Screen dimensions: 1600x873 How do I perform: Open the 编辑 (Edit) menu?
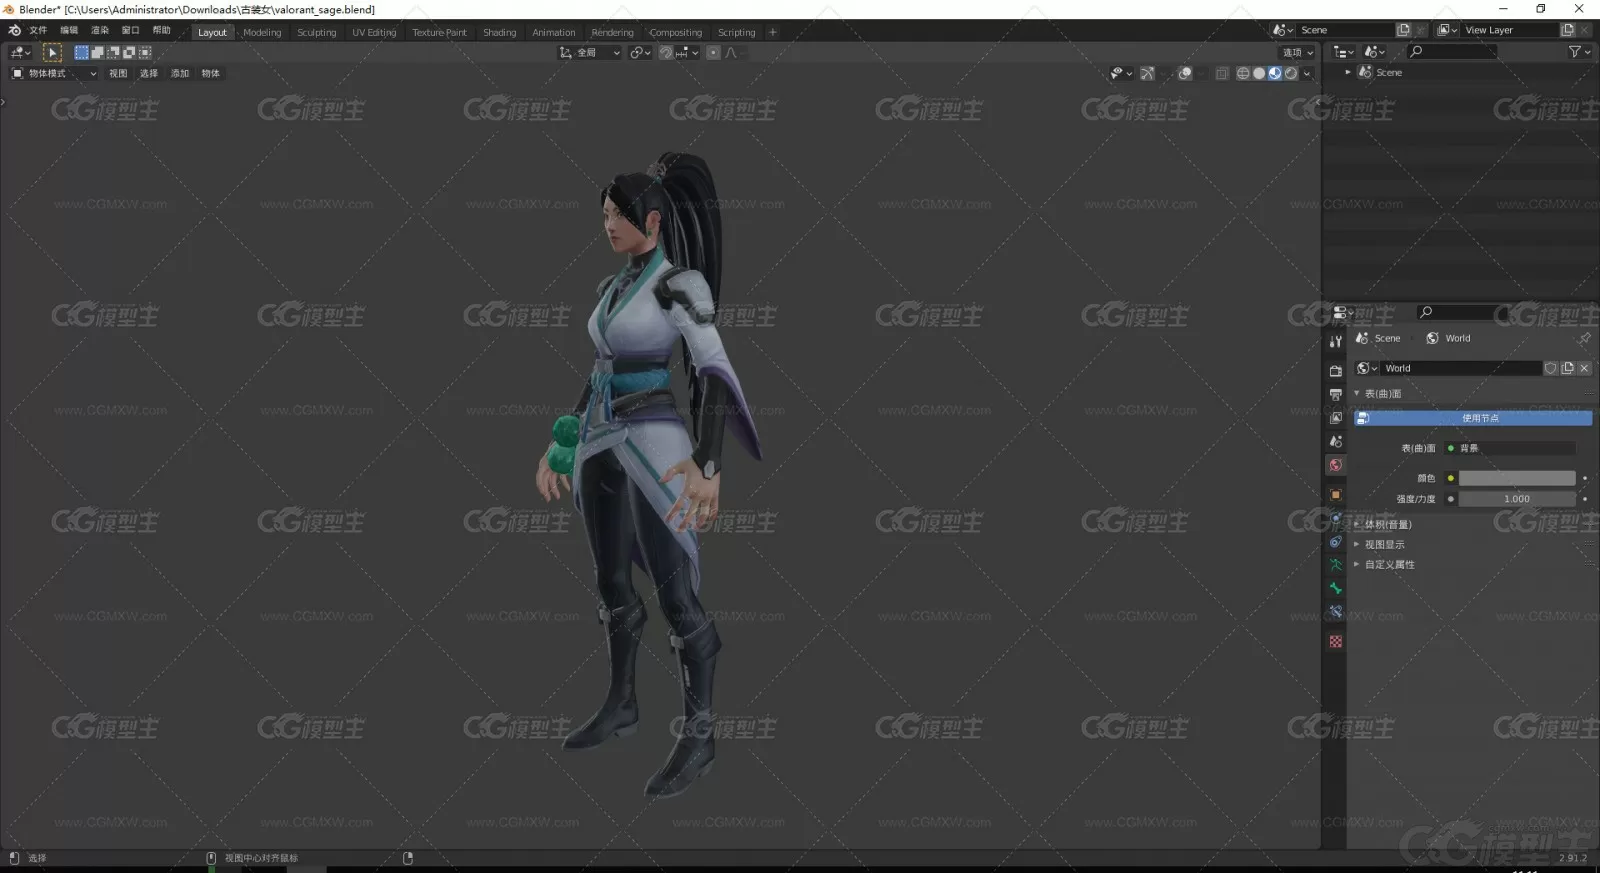pos(69,30)
